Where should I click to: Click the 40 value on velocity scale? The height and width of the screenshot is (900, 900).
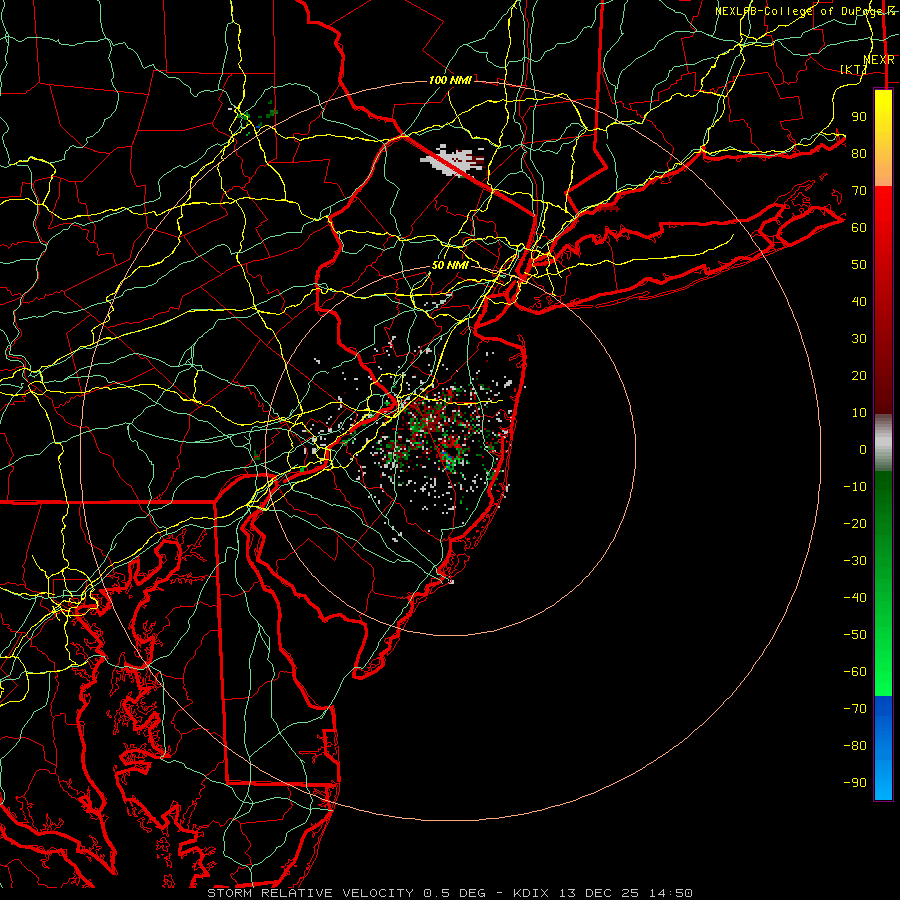pyautogui.click(x=859, y=301)
